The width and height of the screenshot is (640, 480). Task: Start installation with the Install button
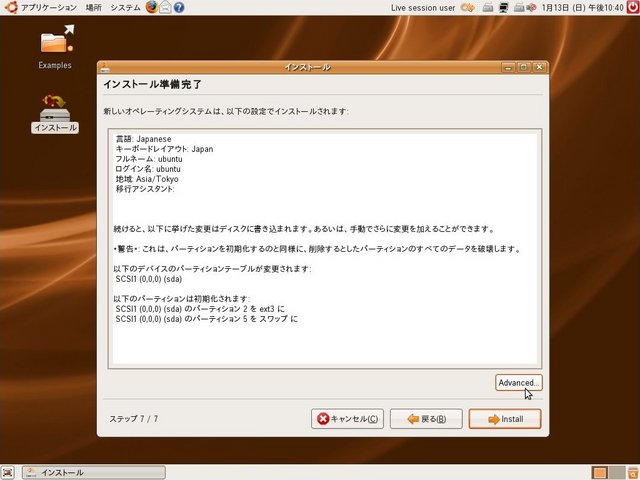(x=505, y=419)
